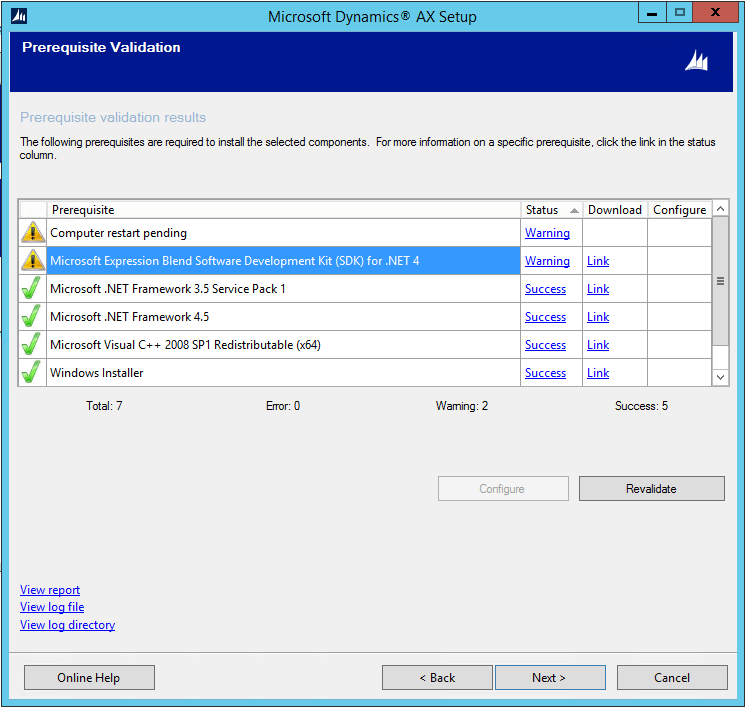Click the Dynamics app icon in the title bar
The width and height of the screenshot is (746, 707).
[20, 16]
